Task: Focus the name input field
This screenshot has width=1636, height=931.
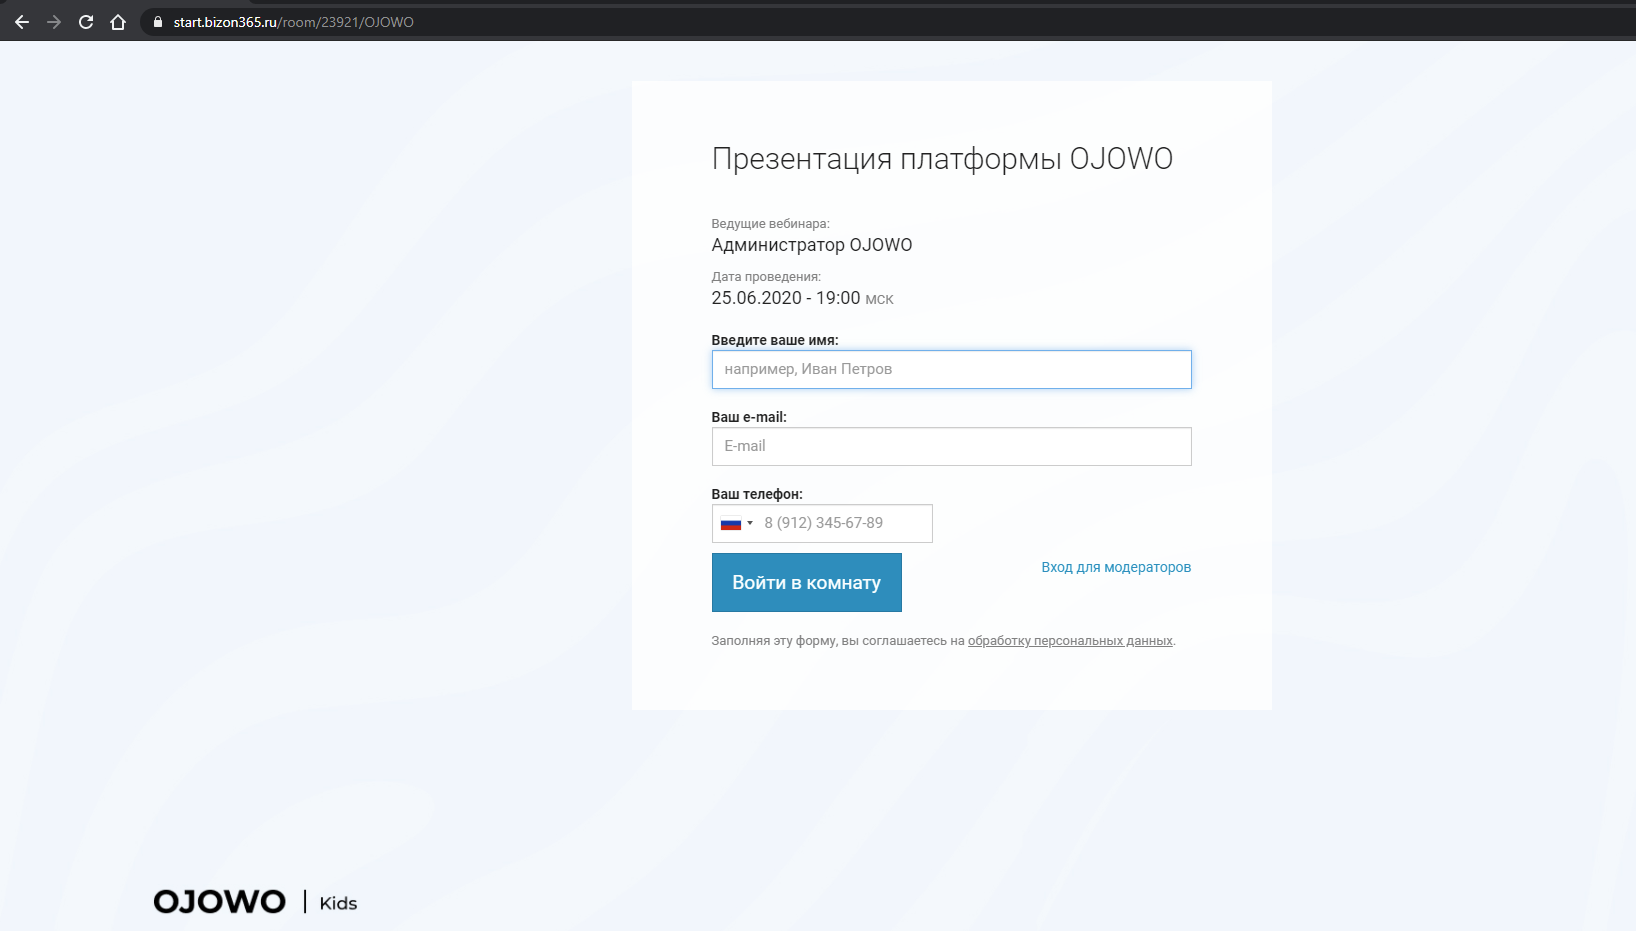Action: 951,369
